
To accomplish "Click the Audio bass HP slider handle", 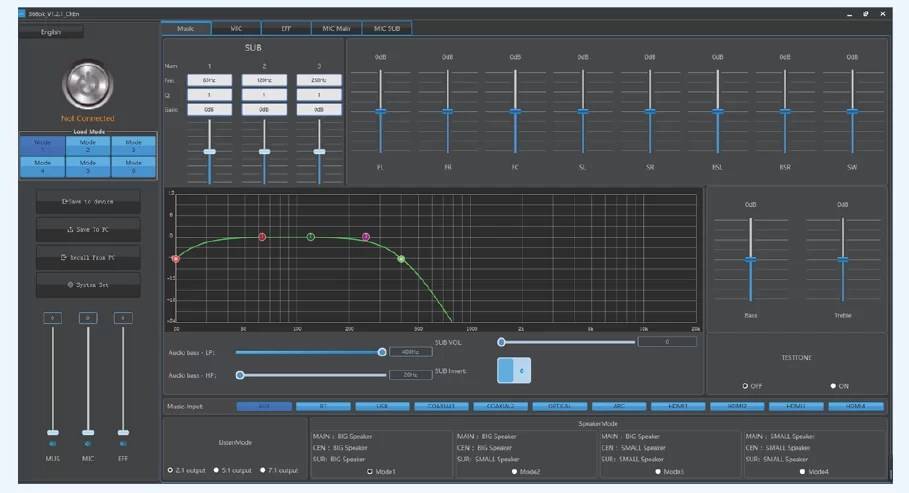I will [x=239, y=375].
